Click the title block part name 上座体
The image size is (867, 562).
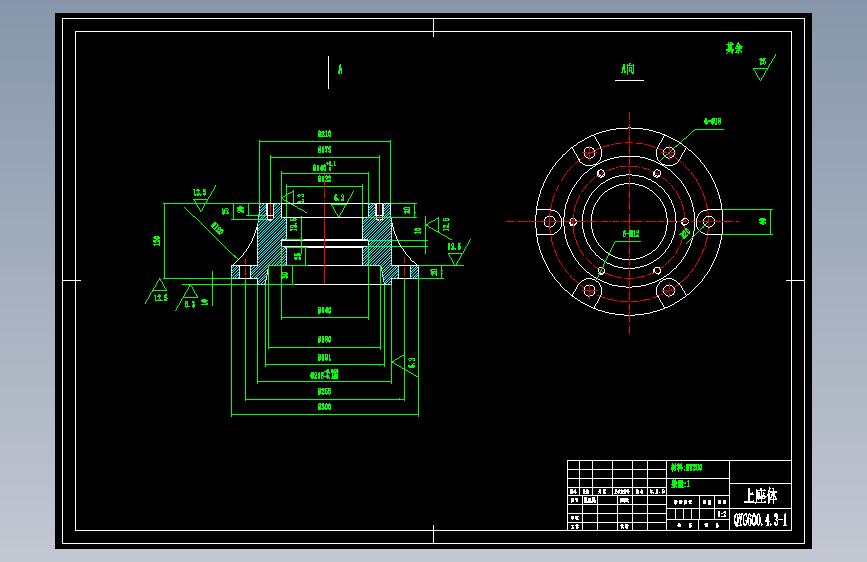[760, 496]
